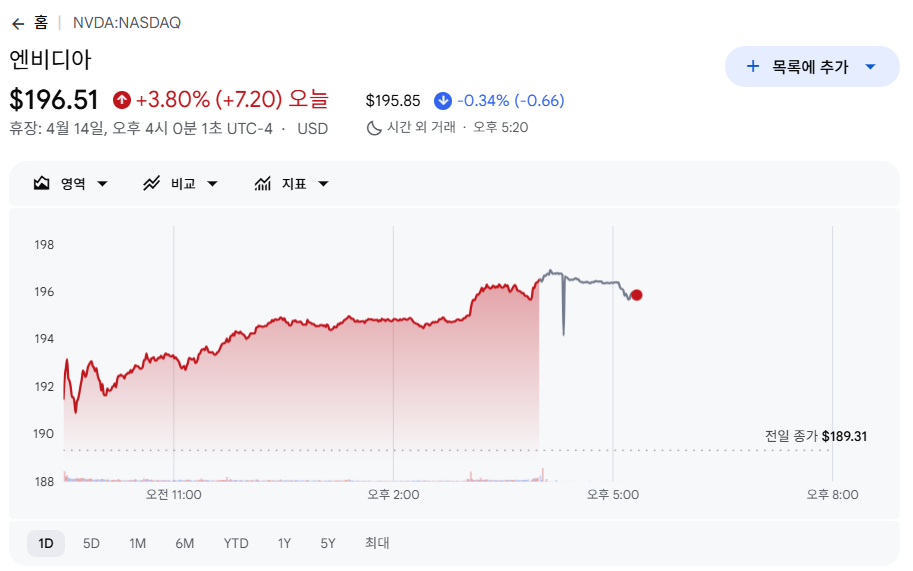Switch to the 6M time range
The height and width of the screenshot is (571, 913).
click(x=184, y=544)
